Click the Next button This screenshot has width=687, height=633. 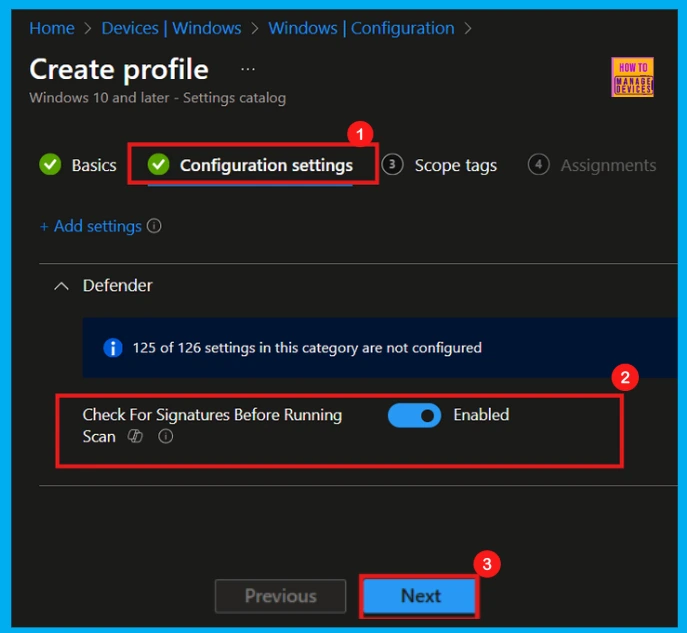point(419,596)
